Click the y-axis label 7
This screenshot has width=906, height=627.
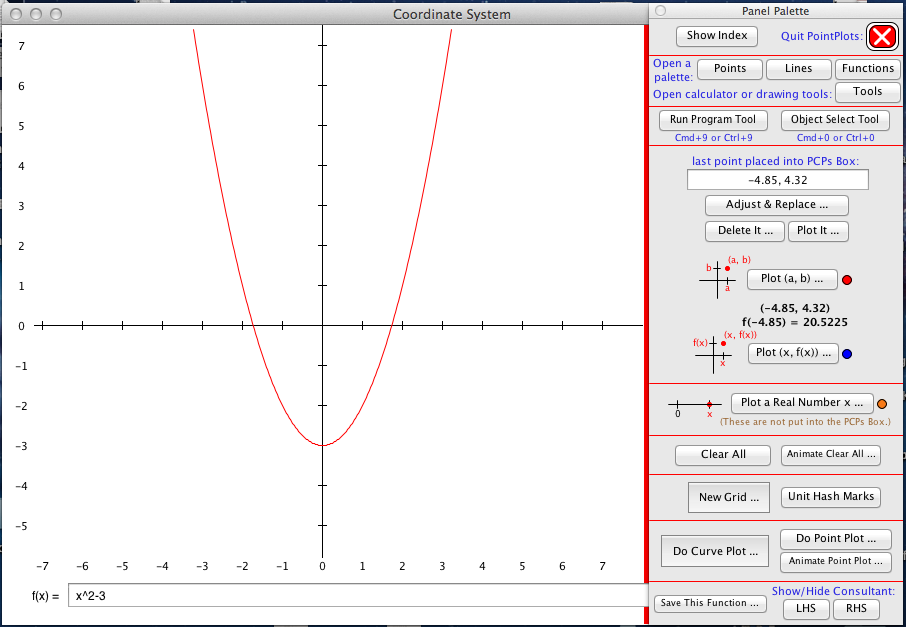pyautogui.click(x=21, y=46)
